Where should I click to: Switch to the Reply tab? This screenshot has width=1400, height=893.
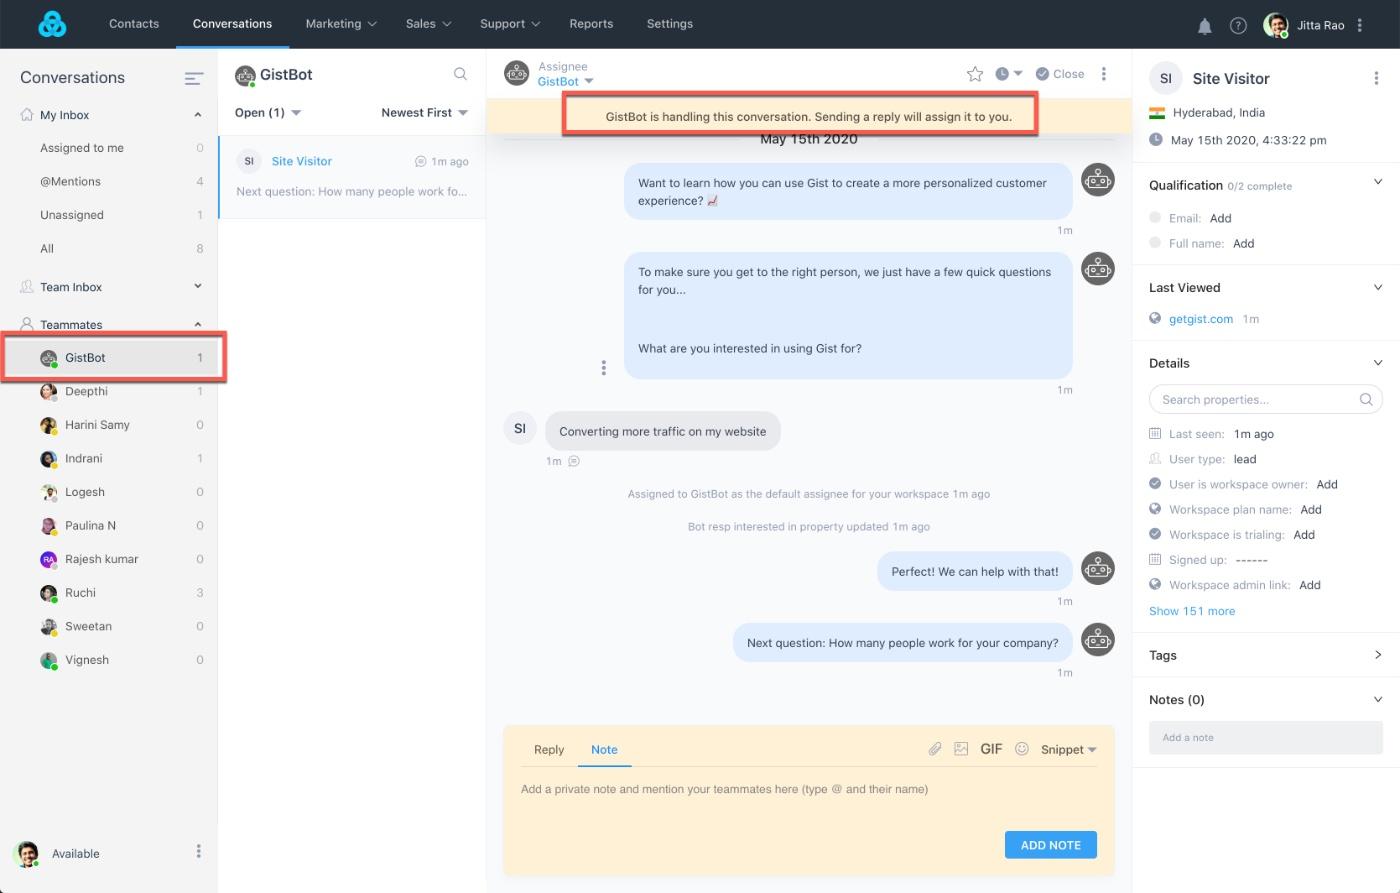(549, 750)
